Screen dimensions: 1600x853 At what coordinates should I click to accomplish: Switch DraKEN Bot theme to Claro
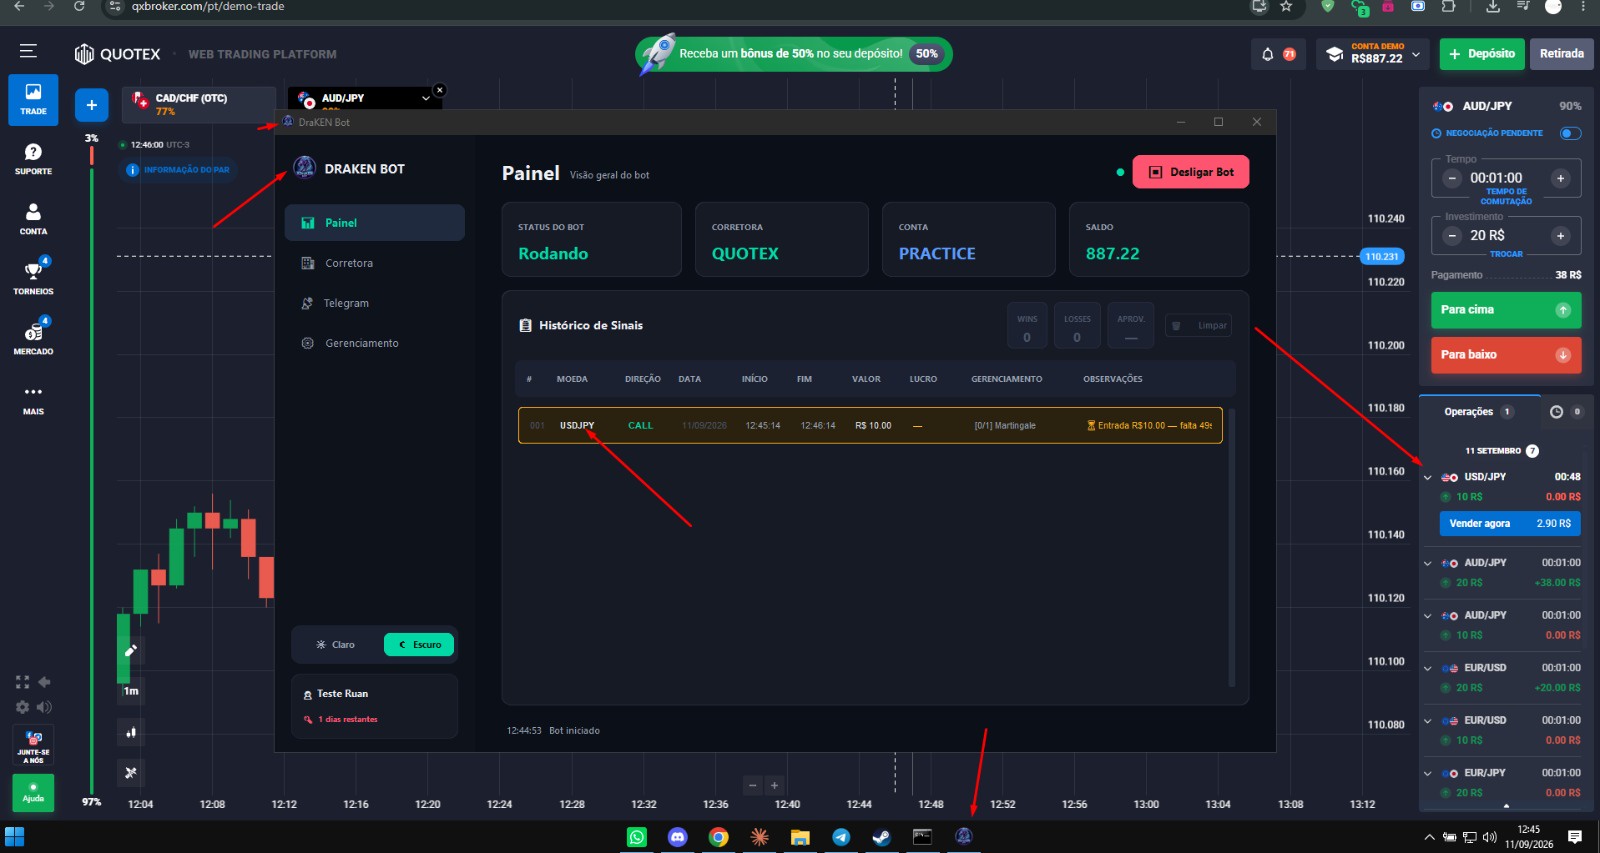[336, 645]
